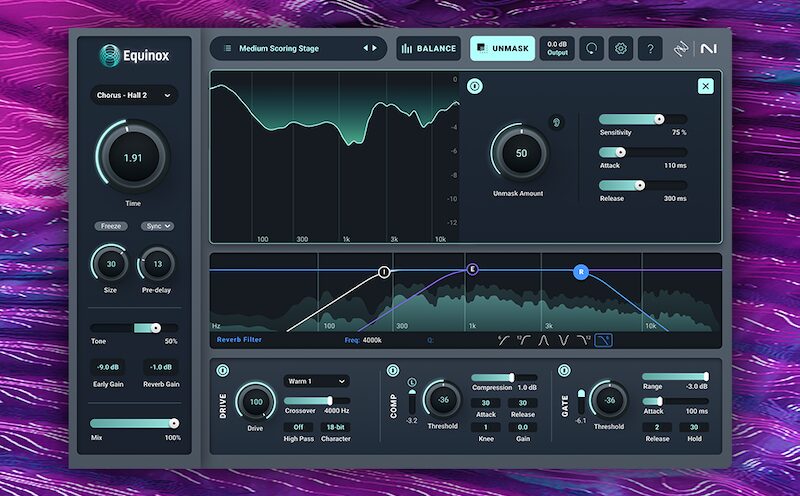Viewport: 800px width, 496px height.
Task: Open the help question mark button
Action: click(650, 48)
